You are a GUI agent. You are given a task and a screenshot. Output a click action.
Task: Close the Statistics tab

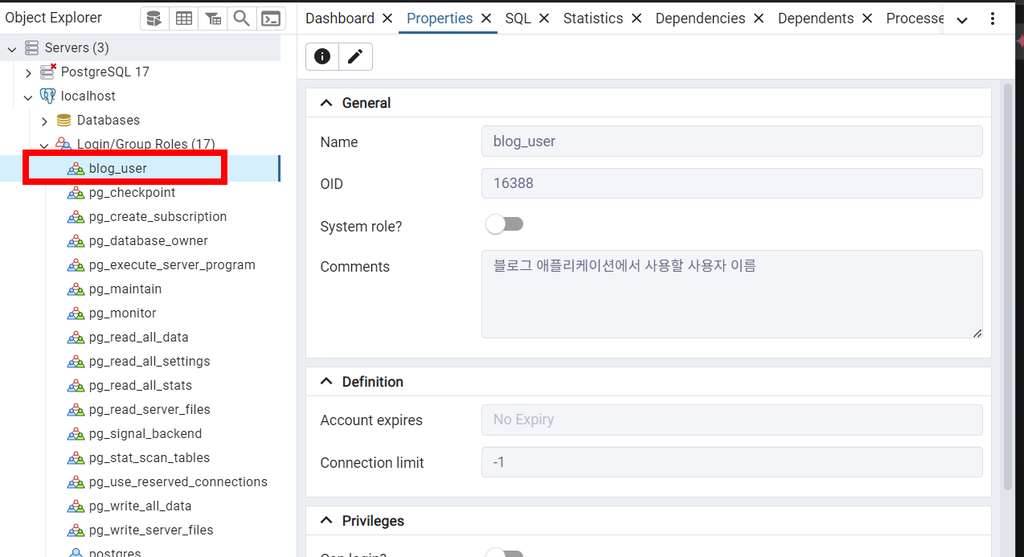[636, 18]
